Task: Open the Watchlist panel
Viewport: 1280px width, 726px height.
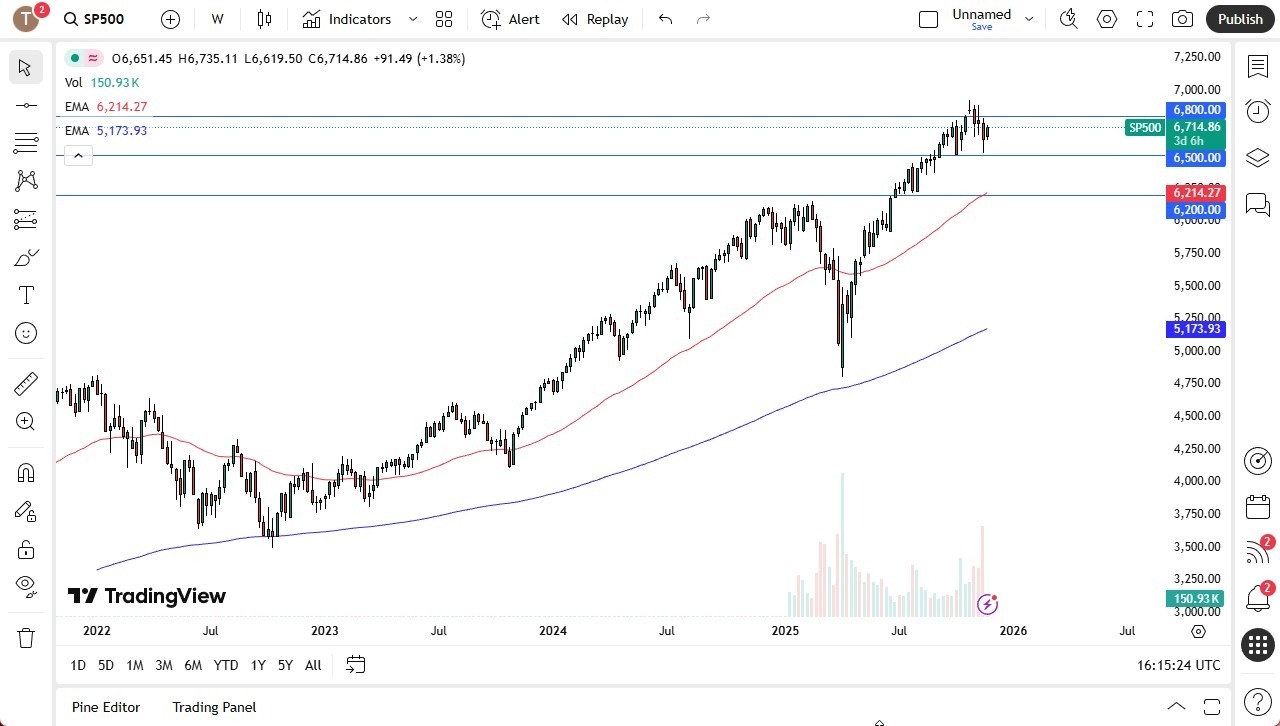Action: (1257, 66)
